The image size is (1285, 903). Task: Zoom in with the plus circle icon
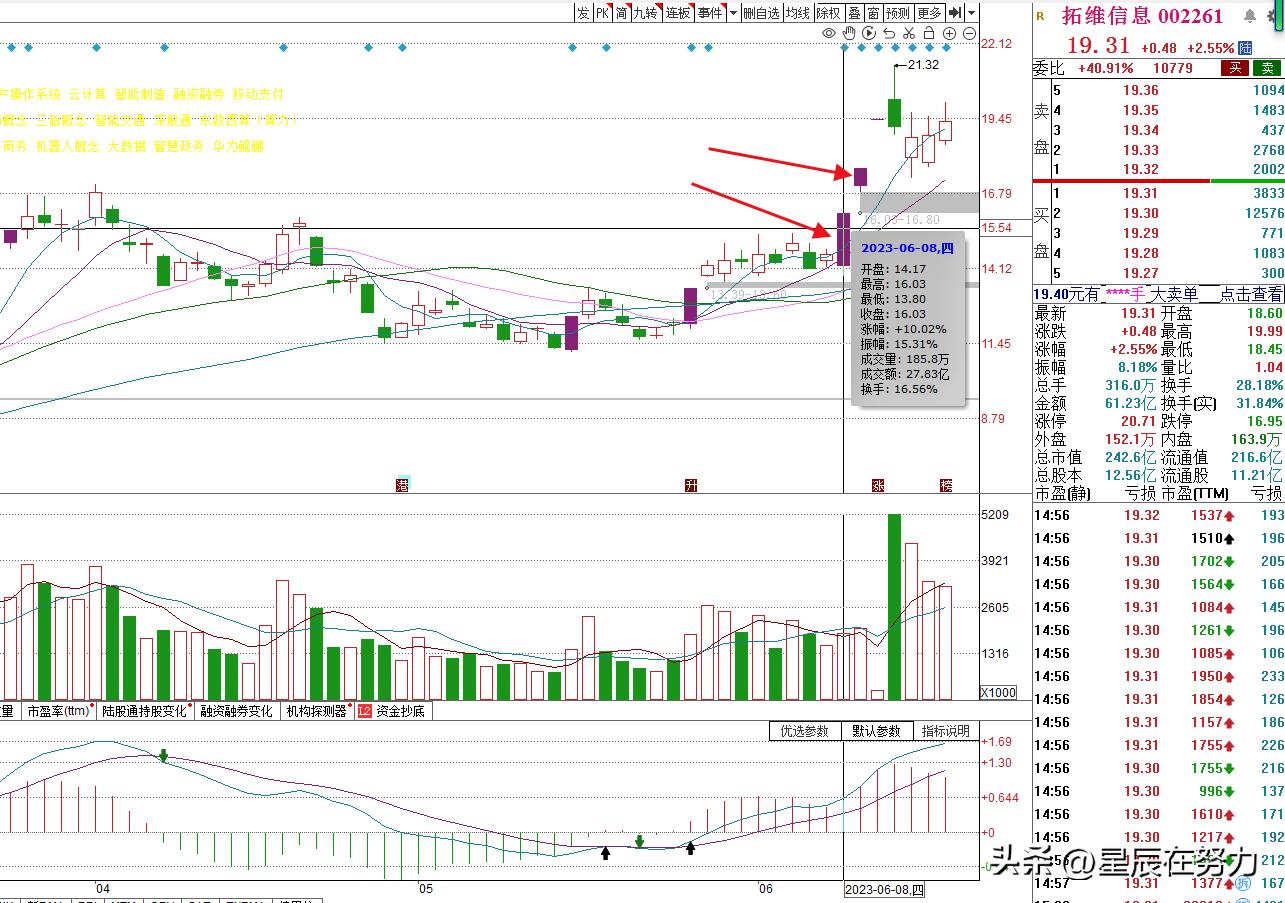949,34
